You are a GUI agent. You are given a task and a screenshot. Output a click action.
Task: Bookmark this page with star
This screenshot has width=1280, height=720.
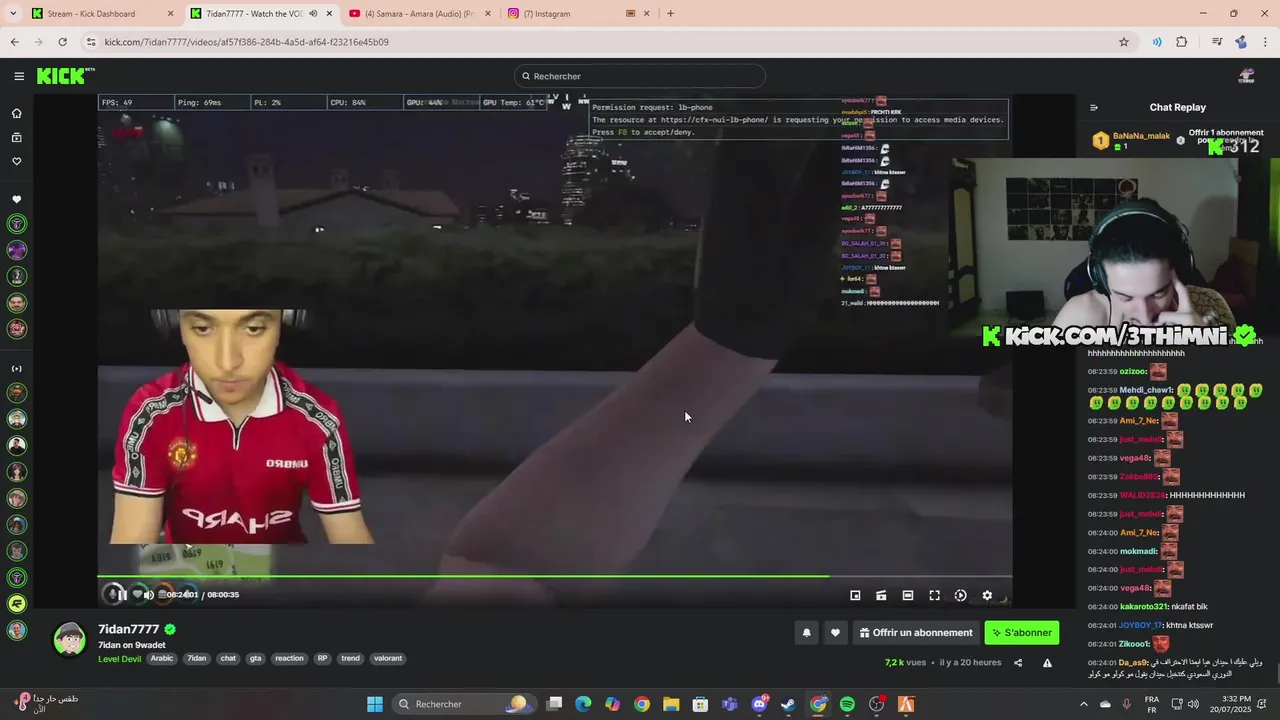pyautogui.click(x=1124, y=42)
